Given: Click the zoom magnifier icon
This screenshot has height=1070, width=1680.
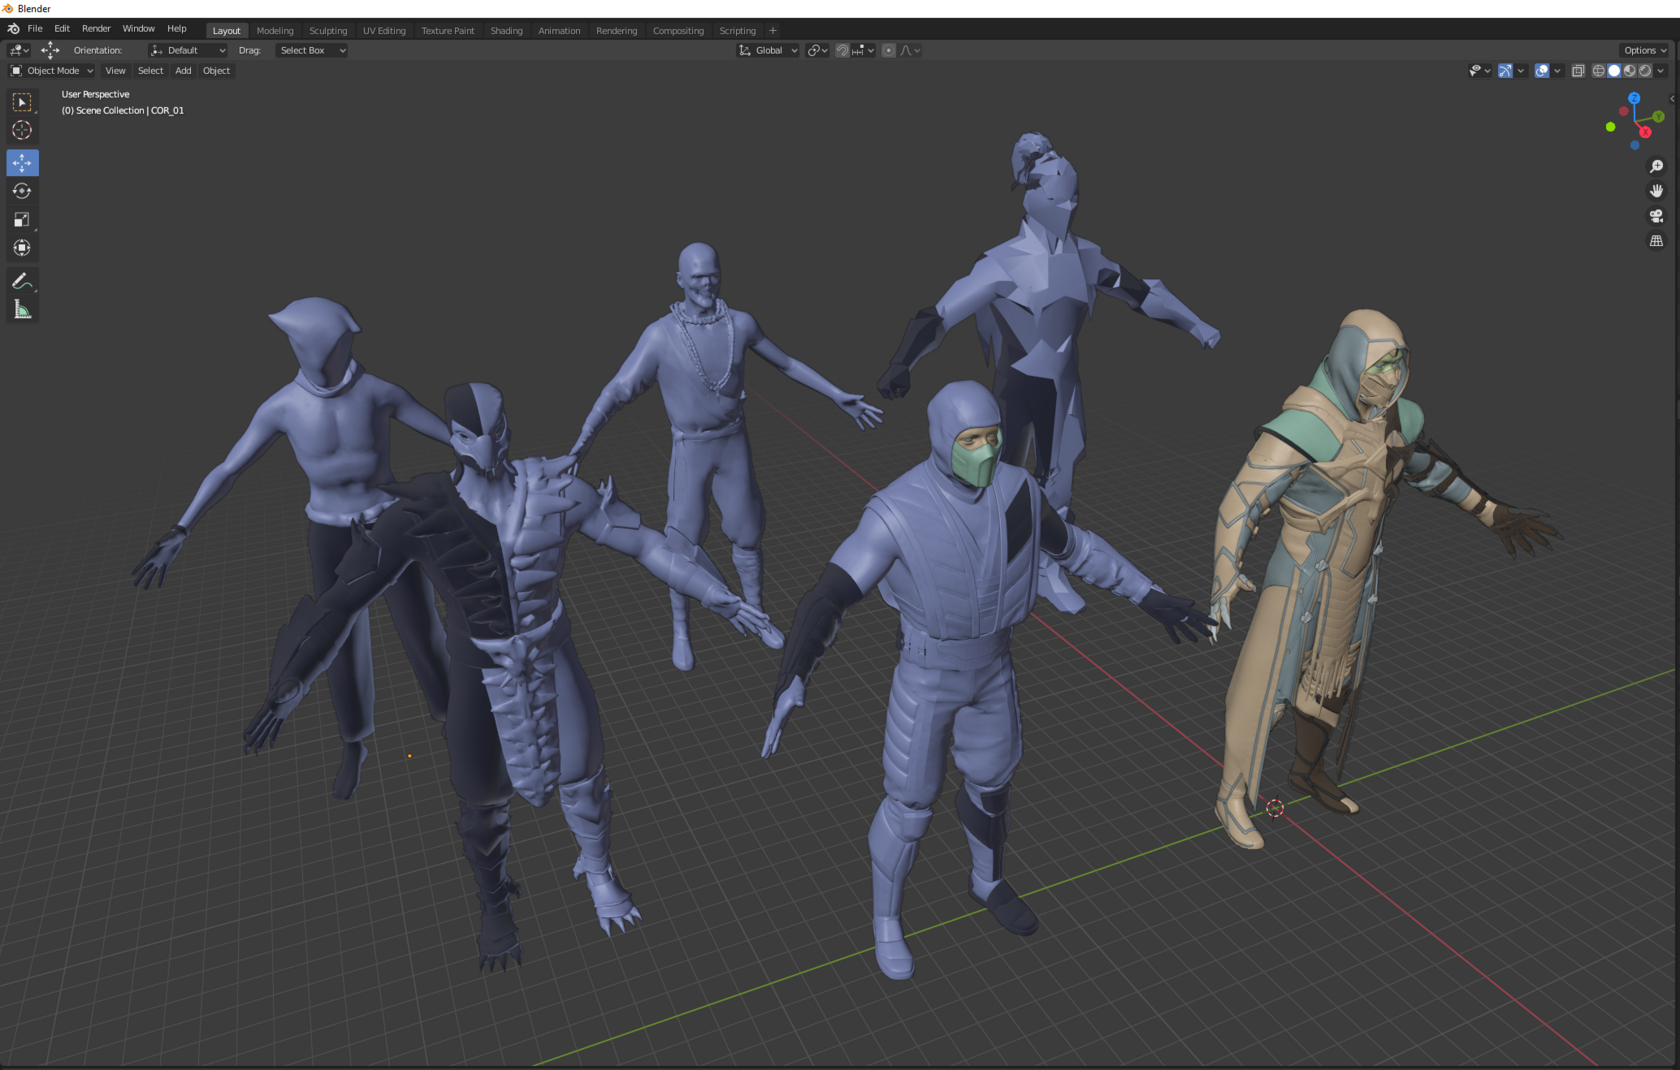Looking at the screenshot, I should (x=1656, y=165).
